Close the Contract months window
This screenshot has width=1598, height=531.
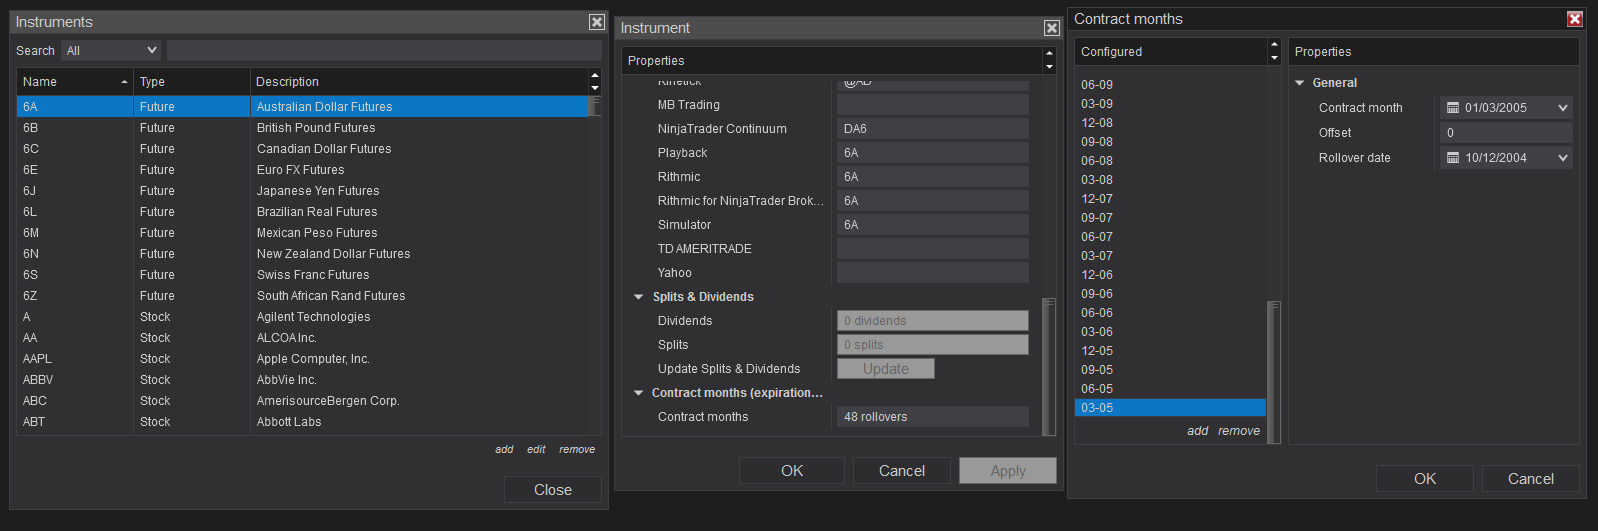(x=1574, y=19)
